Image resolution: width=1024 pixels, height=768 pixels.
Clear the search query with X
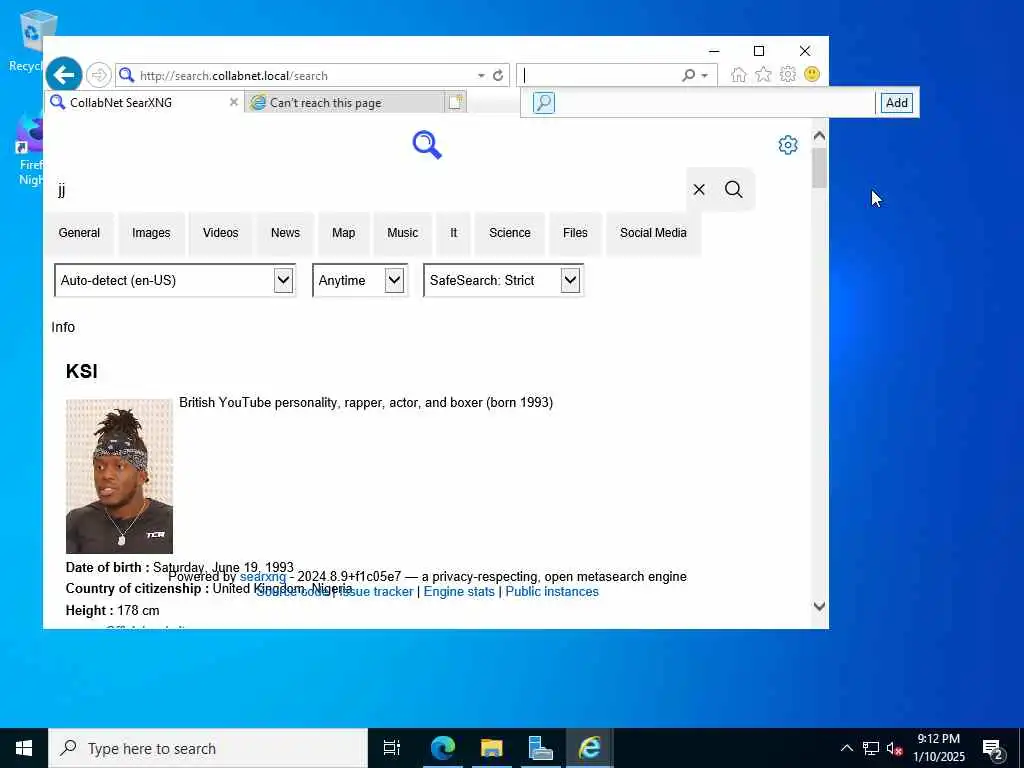(x=699, y=189)
